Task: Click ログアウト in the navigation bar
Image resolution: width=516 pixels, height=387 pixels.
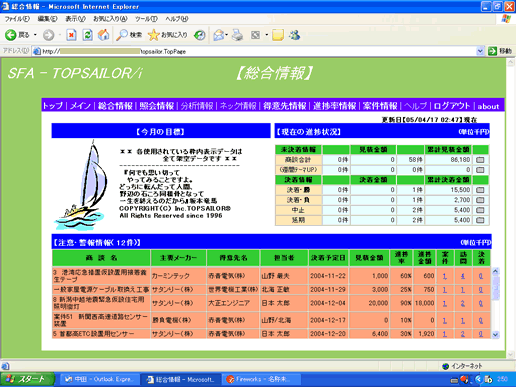Action: pyautogui.click(x=452, y=106)
